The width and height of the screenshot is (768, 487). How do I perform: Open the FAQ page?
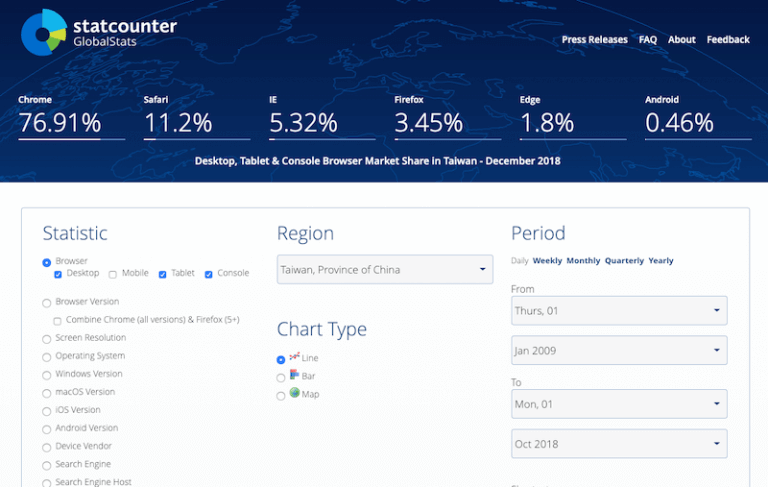tap(648, 40)
